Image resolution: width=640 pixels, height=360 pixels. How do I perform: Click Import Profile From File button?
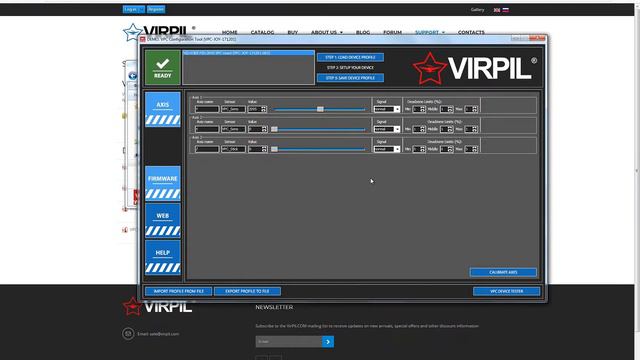click(x=178, y=291)
